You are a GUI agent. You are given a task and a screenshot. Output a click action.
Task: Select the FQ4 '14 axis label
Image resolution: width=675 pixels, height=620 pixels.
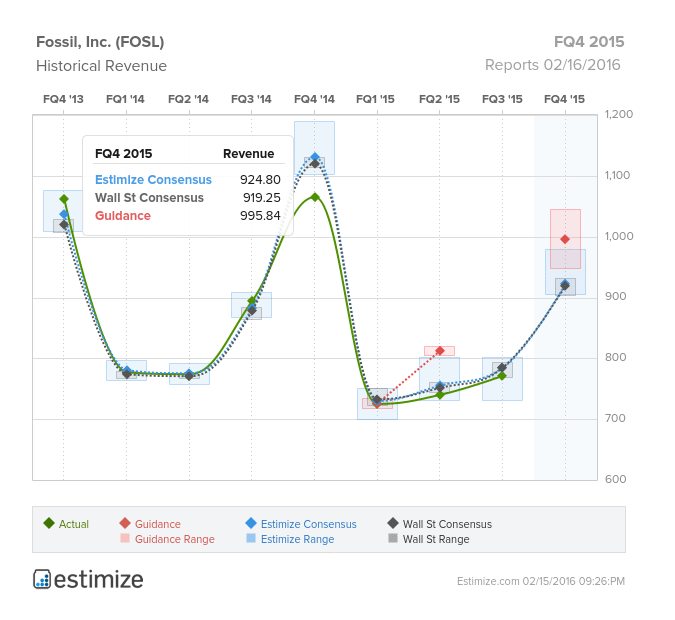pyautogui.click(x=314, y=99)
